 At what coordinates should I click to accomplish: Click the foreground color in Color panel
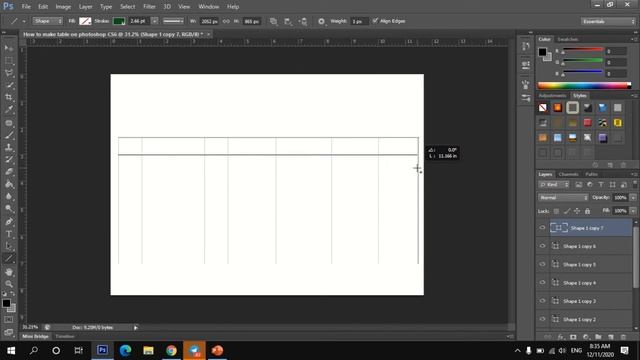pos(542,52)
